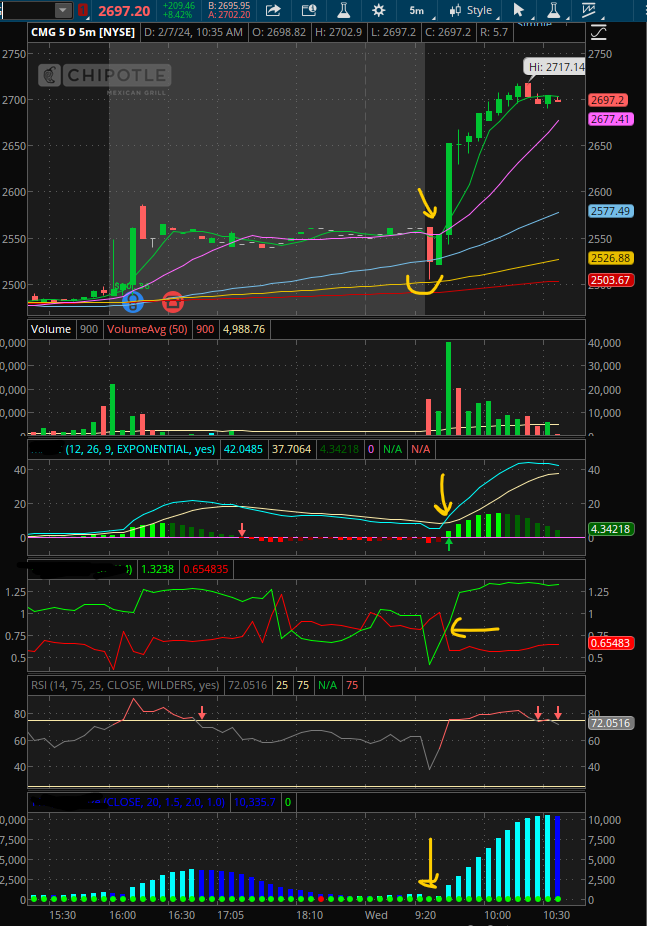Click the ask price A: 2702.20
647x926 pixels.
229,15
